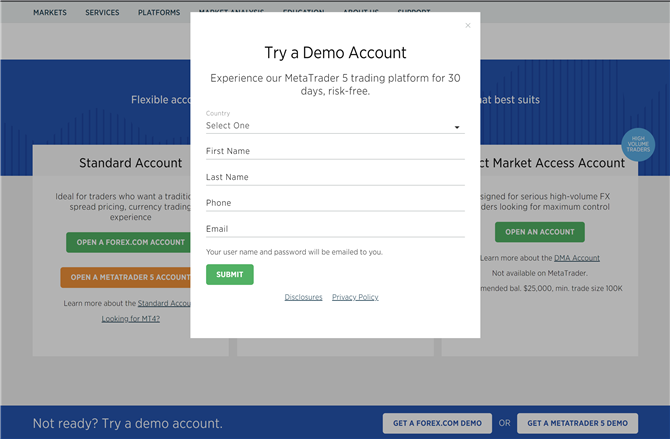Screen dimensions: 670x439
Task: Open the Standard Account learn more link
Action: coord(164,303)
